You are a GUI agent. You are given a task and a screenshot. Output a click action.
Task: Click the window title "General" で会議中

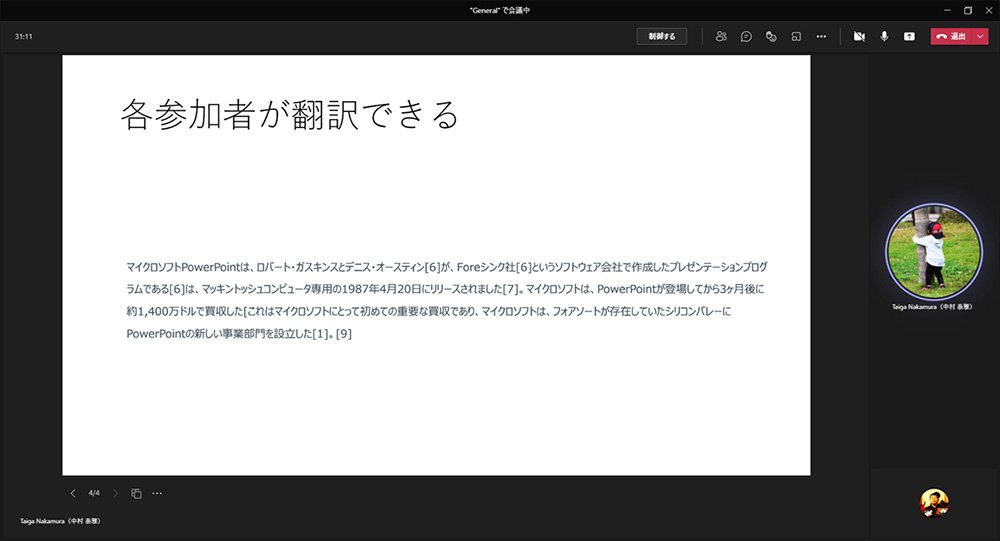[x=499, y=10]
